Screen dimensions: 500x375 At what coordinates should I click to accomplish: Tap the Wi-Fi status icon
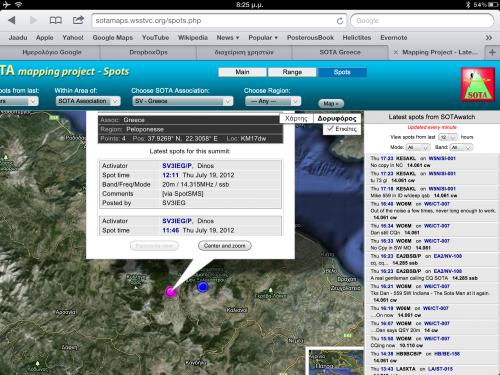coord(19,4)
